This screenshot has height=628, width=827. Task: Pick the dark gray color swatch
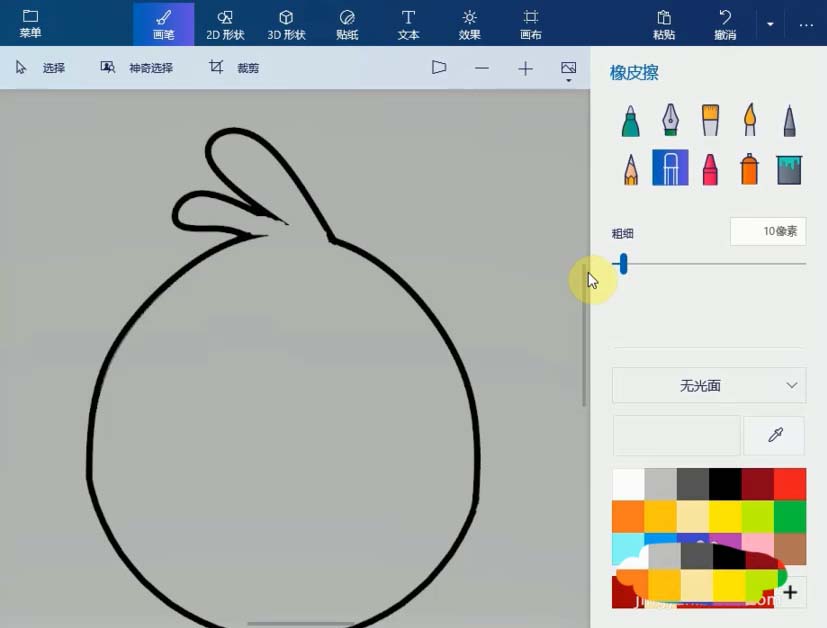pos(693,484)
